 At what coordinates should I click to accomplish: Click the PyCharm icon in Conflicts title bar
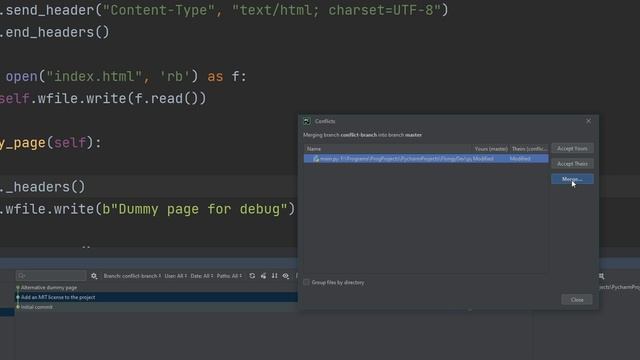click(x=307, y=121)
